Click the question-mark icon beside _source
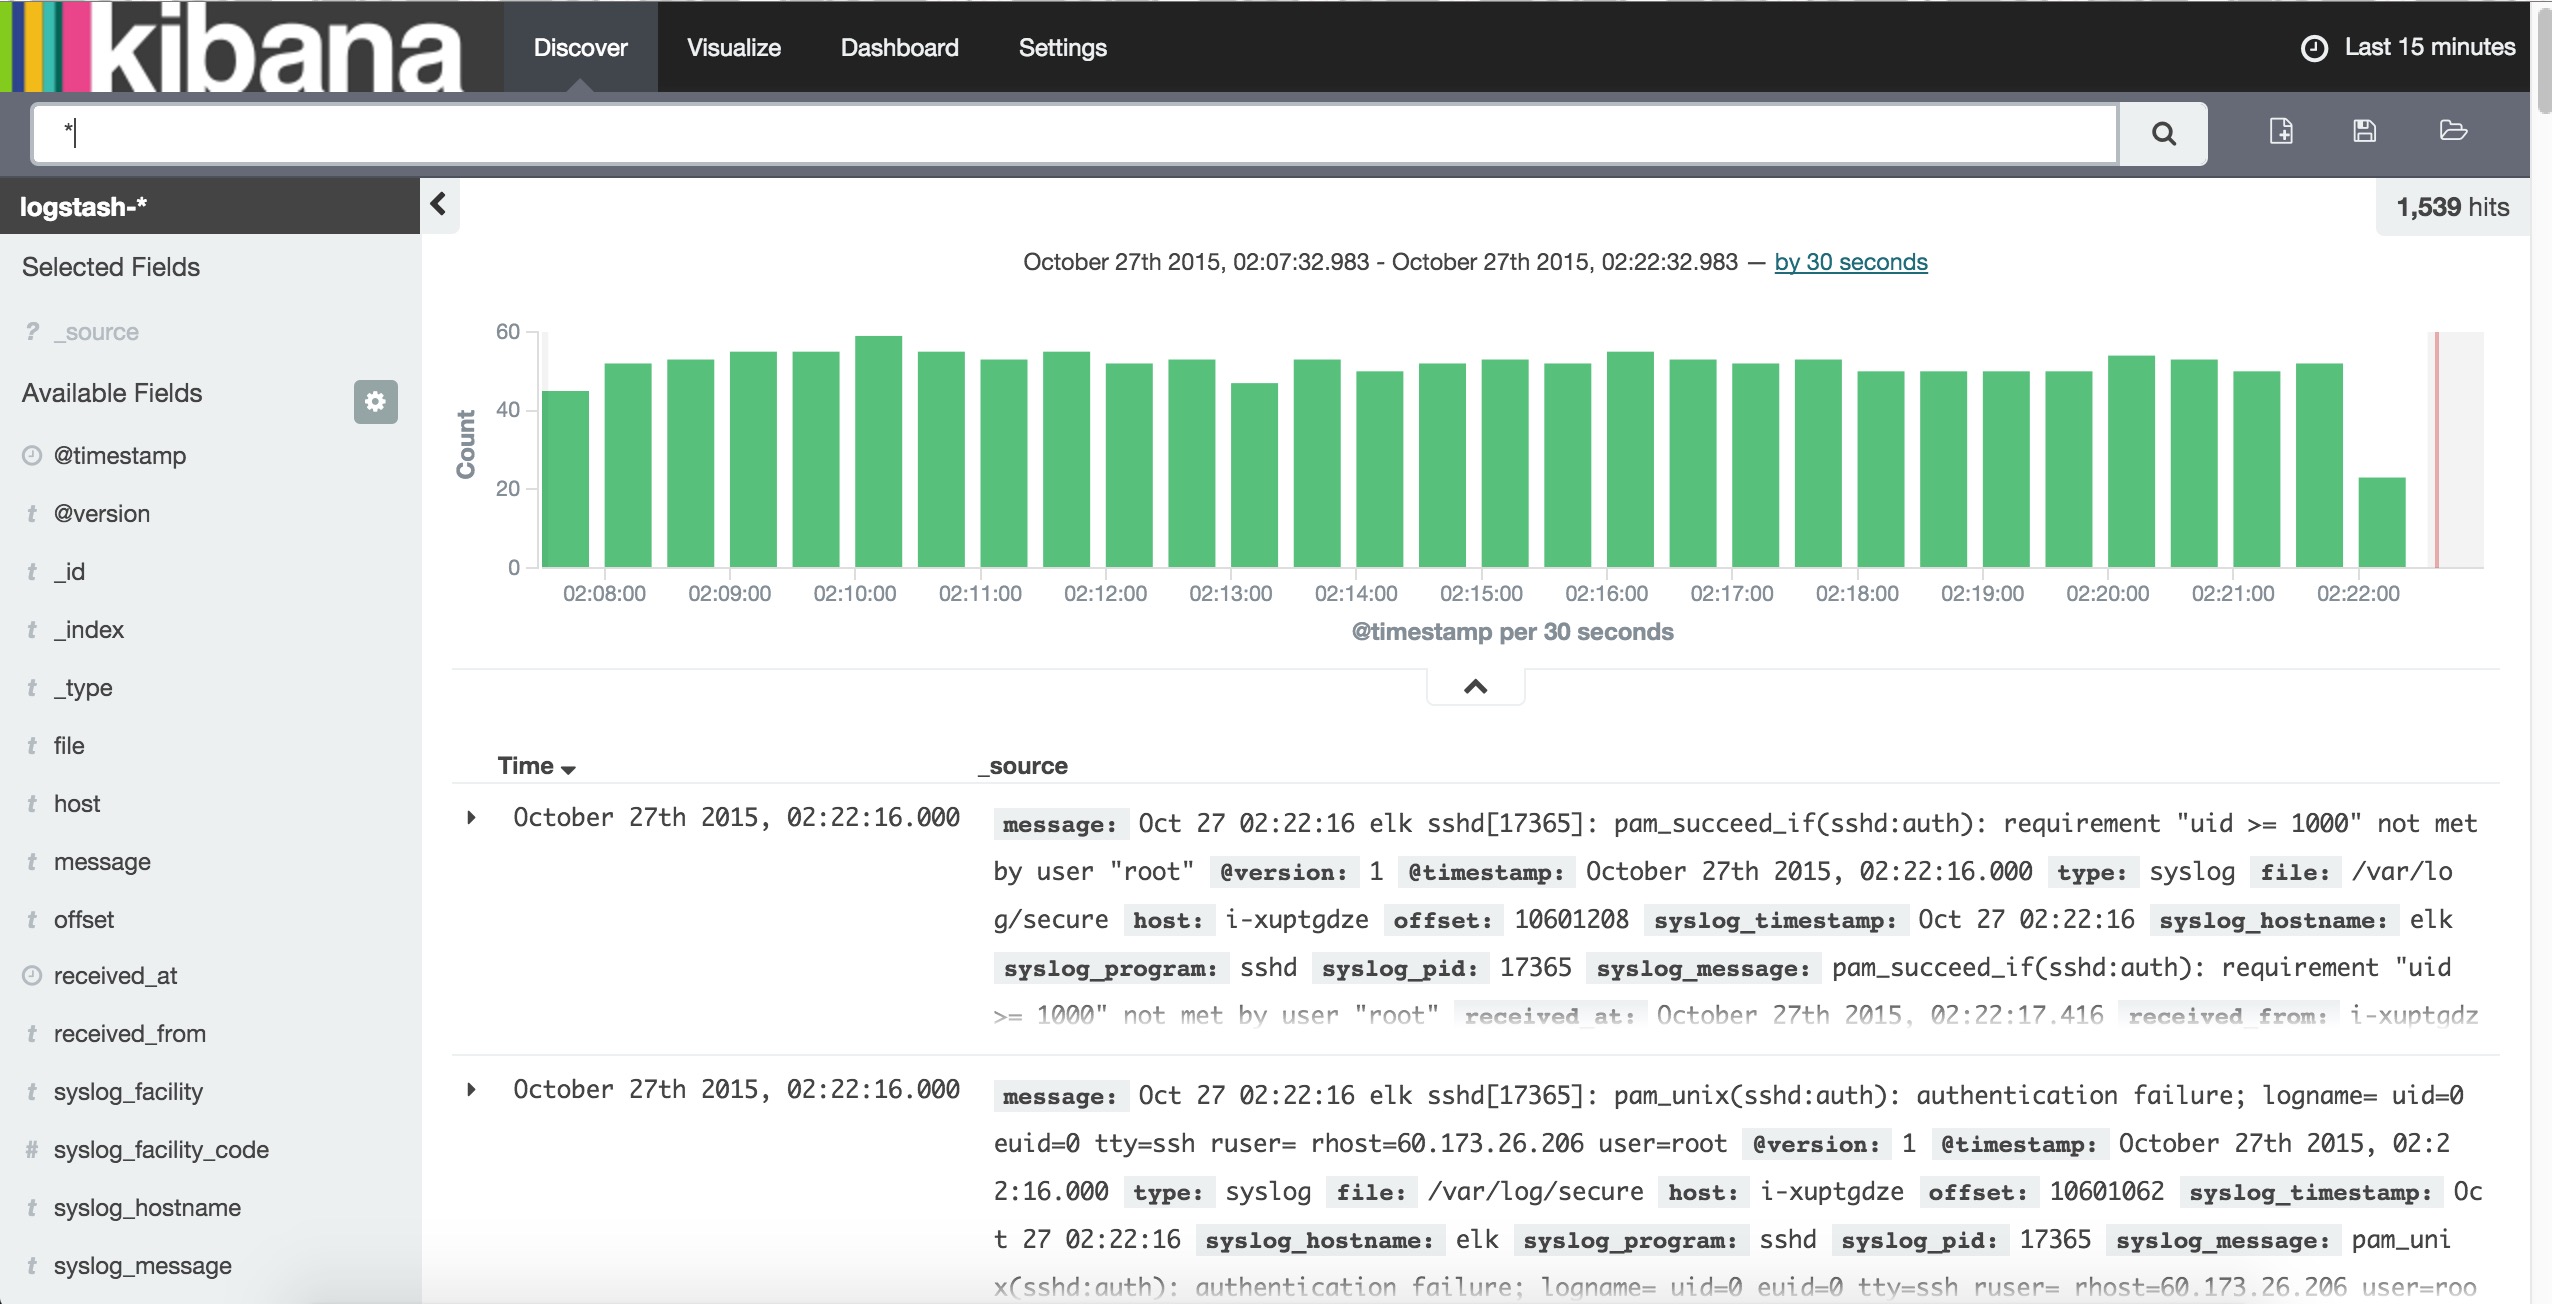Screen dimensions: 2552x1304 pos(33,331)
